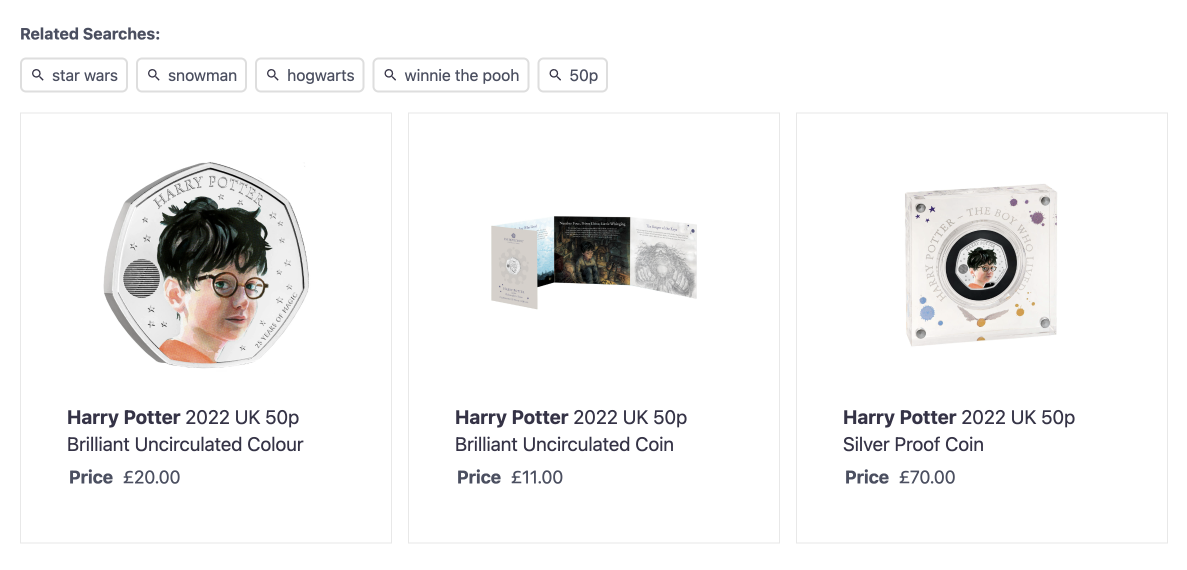Click the Related Searches heading
This screenshot has width=1187, height=570.
coord(90,34)
